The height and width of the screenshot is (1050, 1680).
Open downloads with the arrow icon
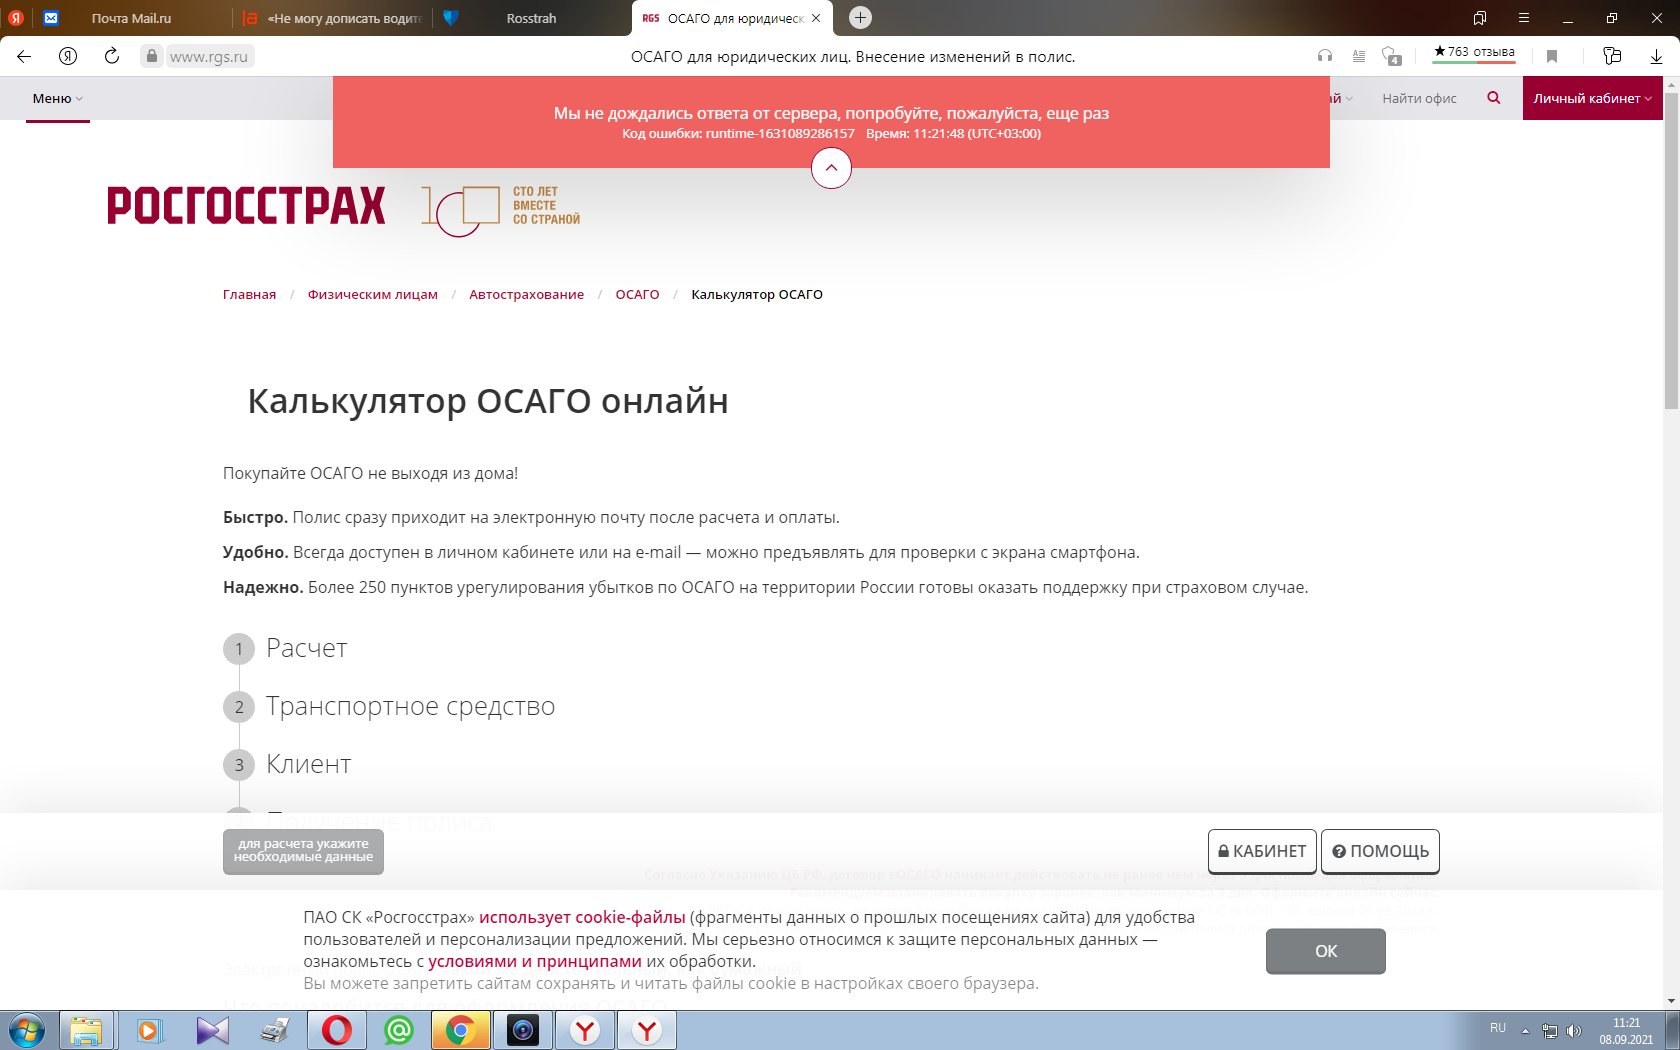[1656, 57]
